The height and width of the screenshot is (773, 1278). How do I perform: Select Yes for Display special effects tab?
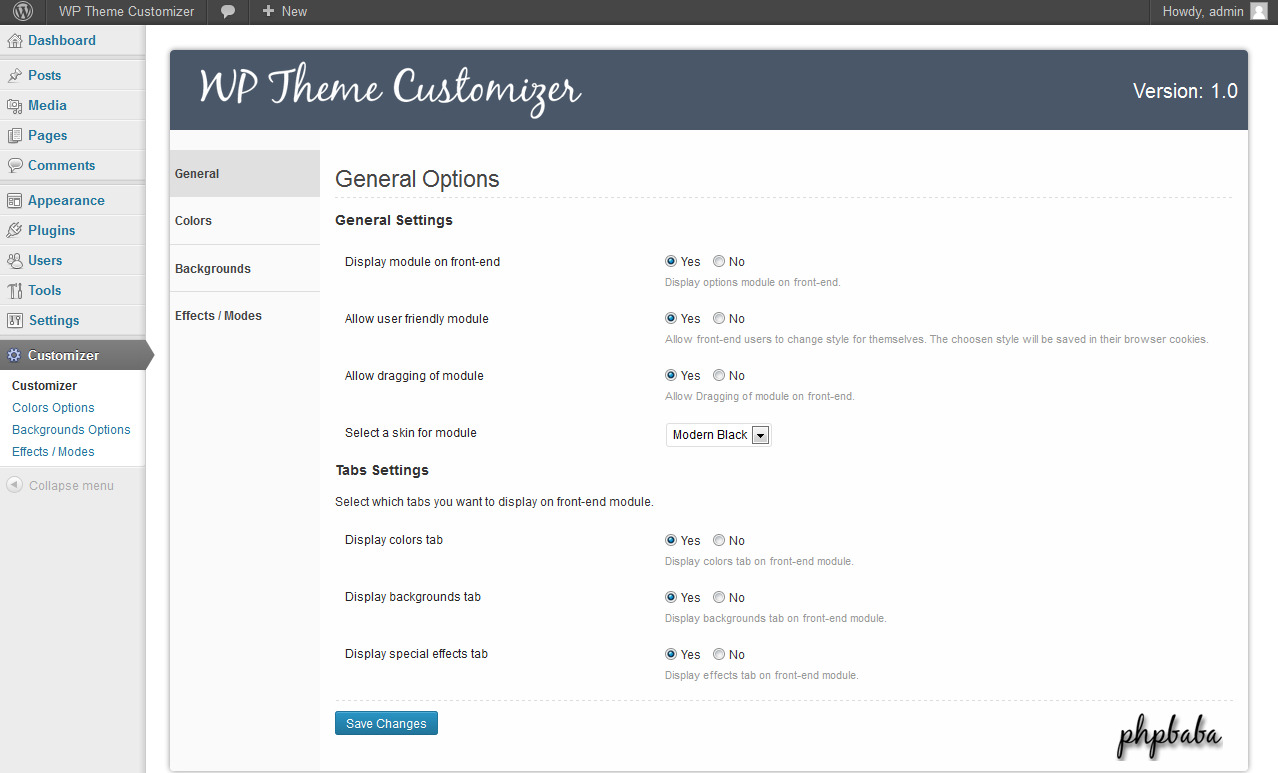point(671,654)
